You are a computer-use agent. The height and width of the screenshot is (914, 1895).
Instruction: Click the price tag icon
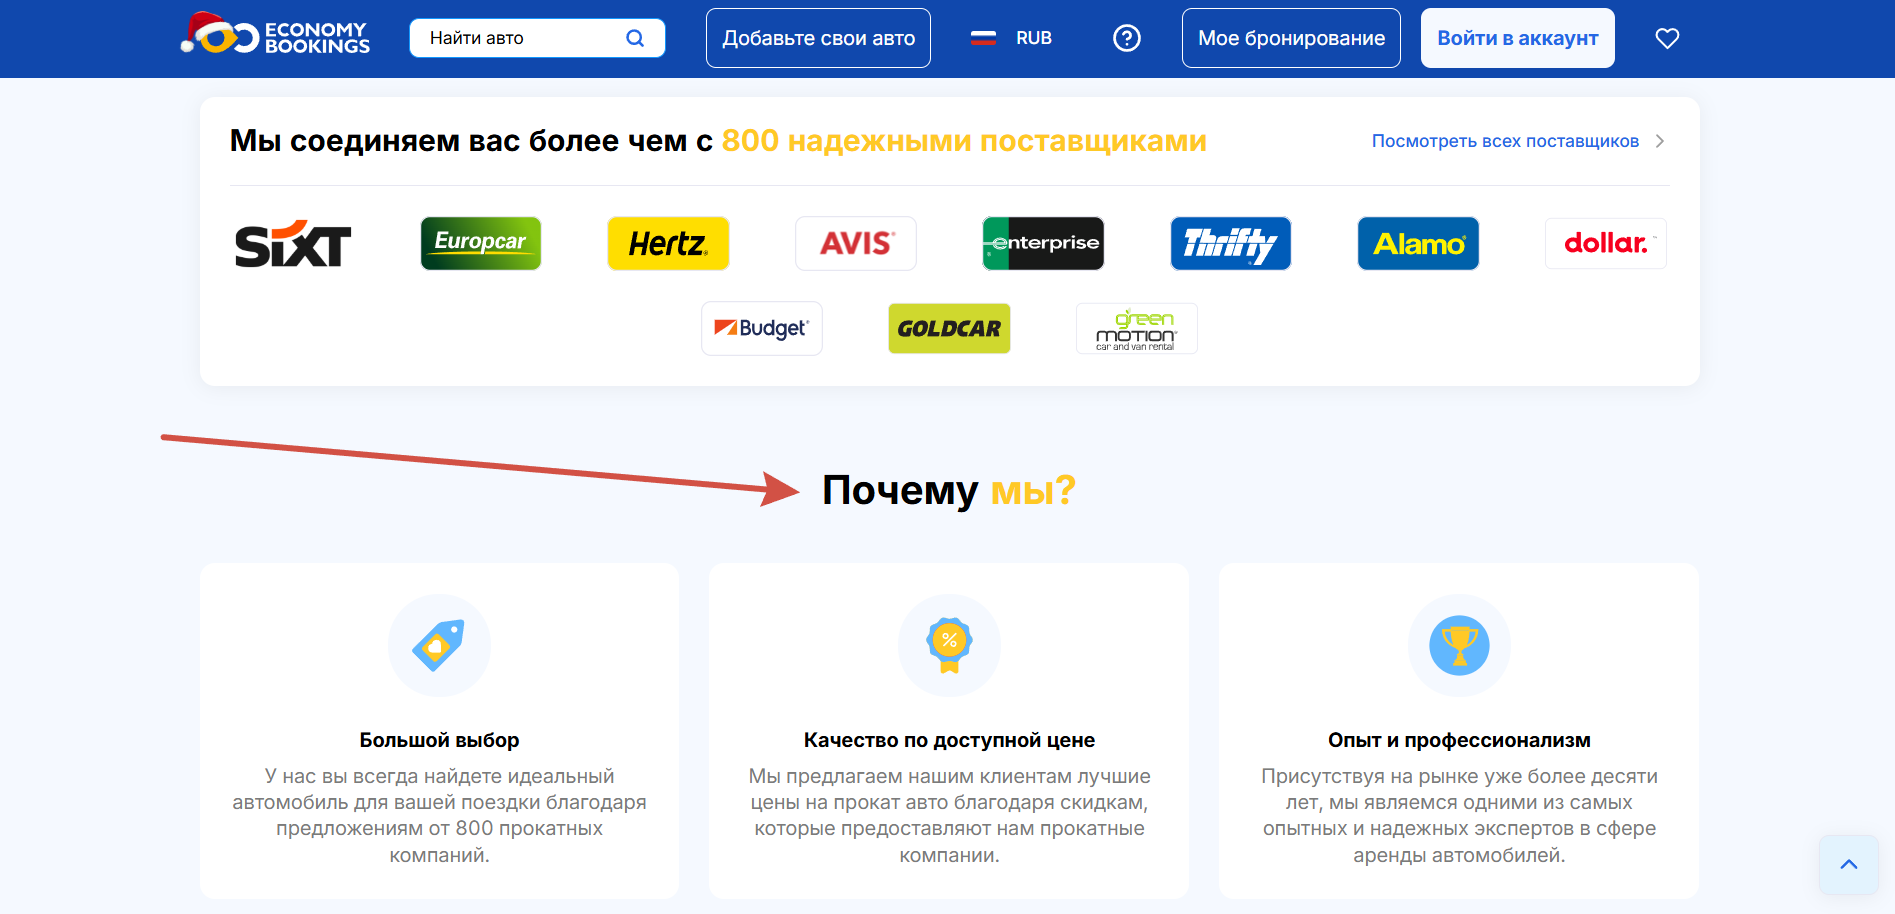pos(439,645)
